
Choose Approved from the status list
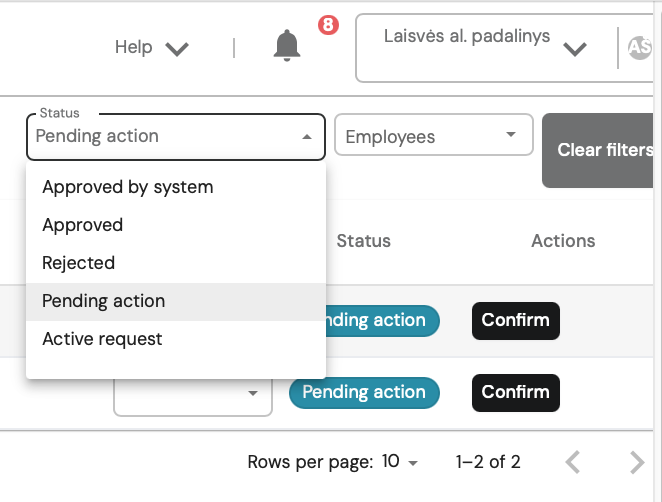pyautogui.click(x=83, y=225)
